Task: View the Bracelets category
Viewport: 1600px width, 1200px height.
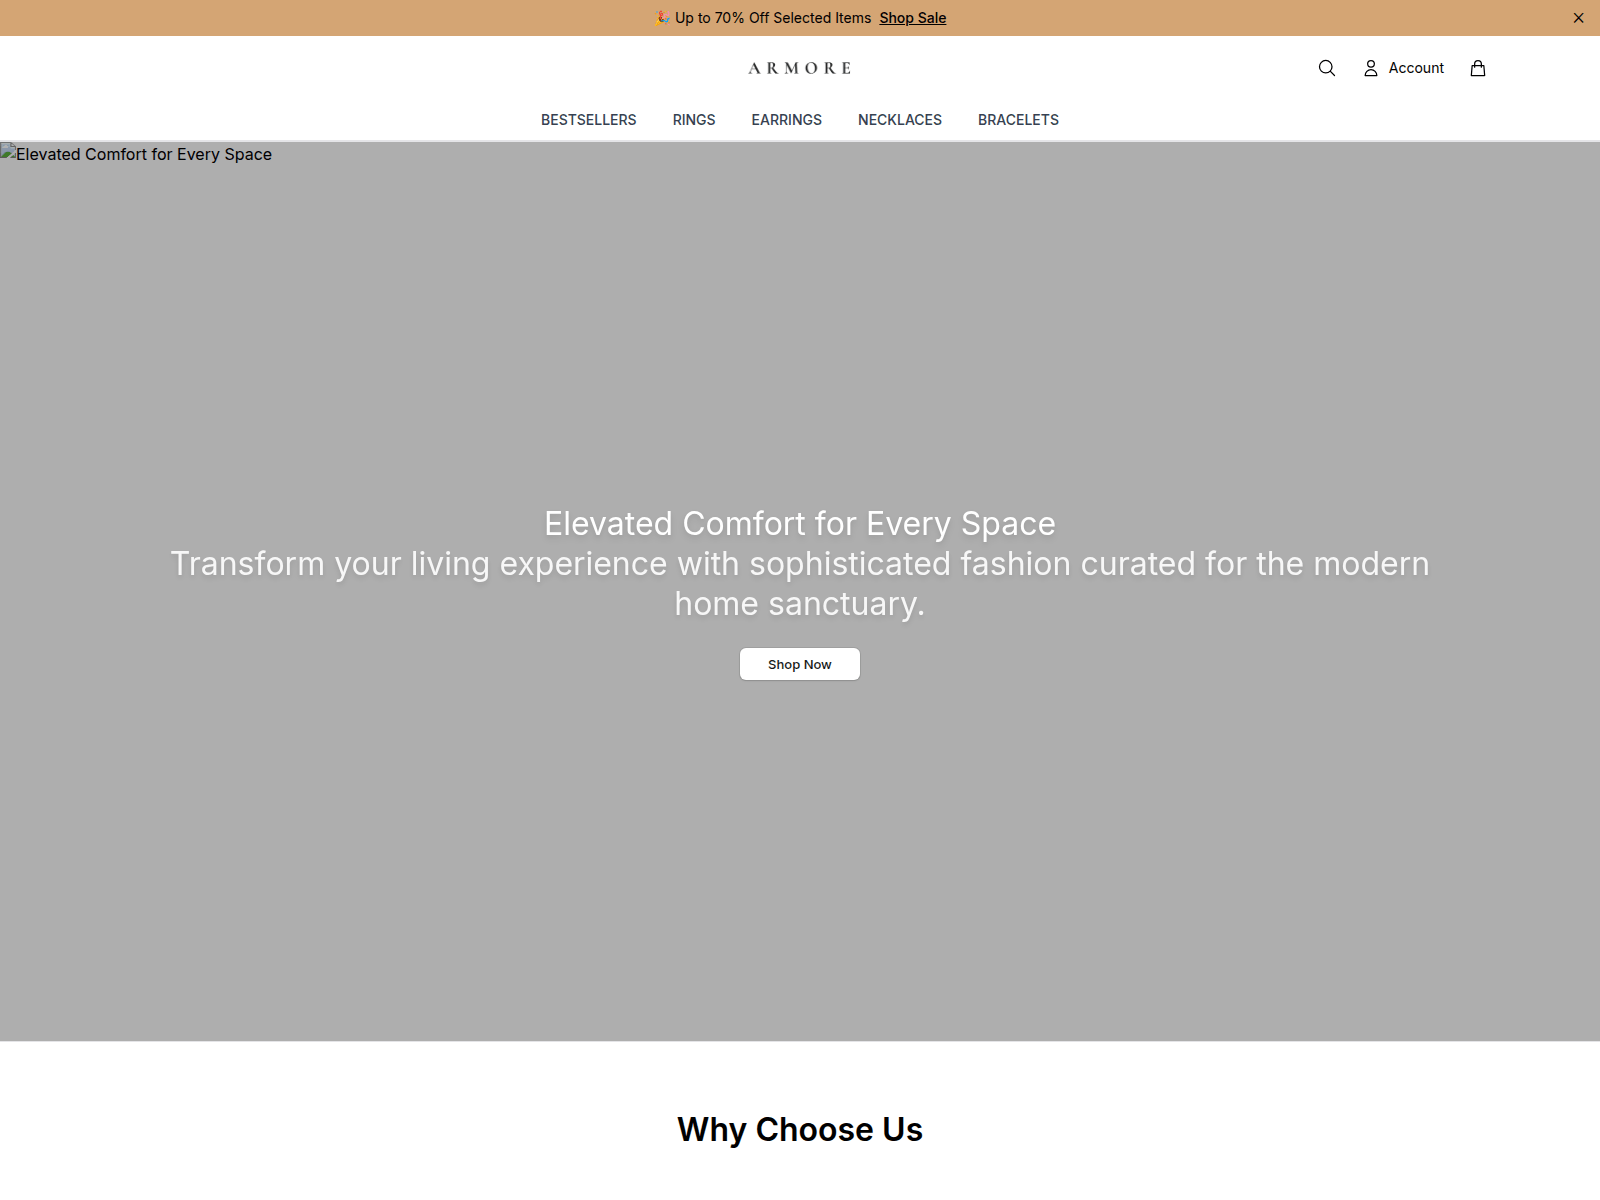Action: pyautogui.click(x=1018, y=120)
